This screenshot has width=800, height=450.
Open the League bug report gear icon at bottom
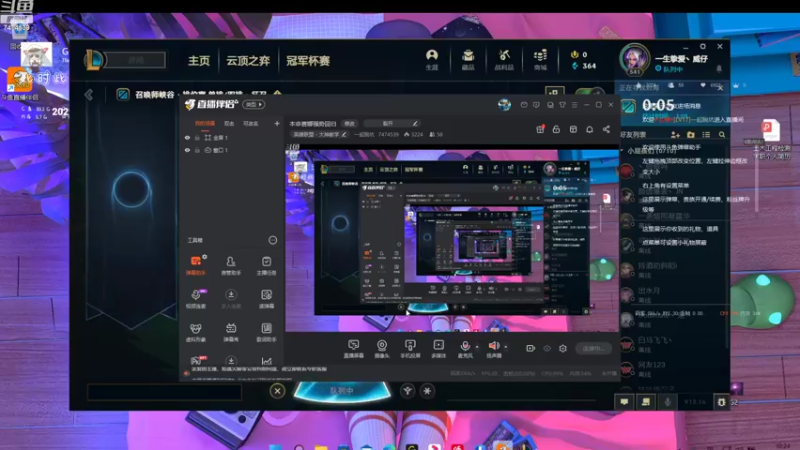(x=721, y=402)
